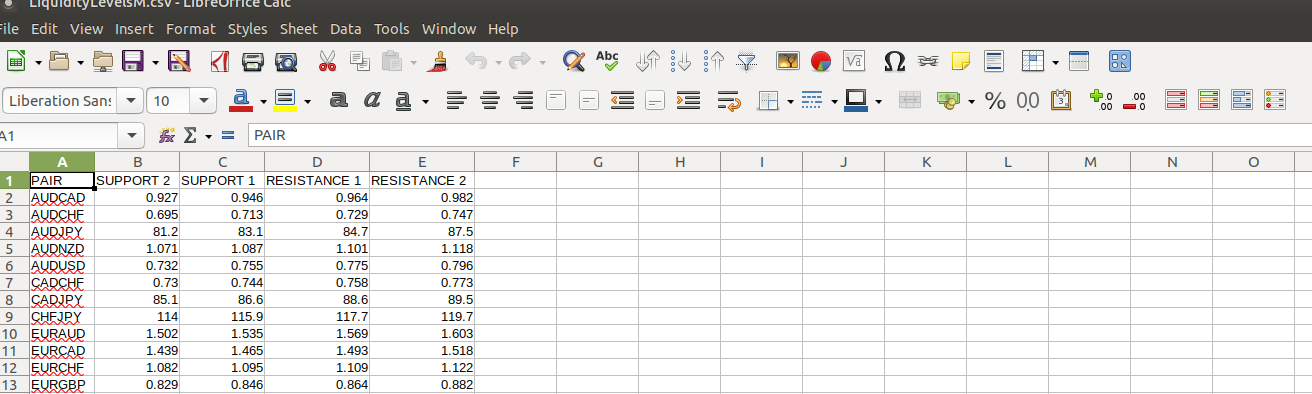Open the Function Wizard
1312x394 pixels.
167,135
